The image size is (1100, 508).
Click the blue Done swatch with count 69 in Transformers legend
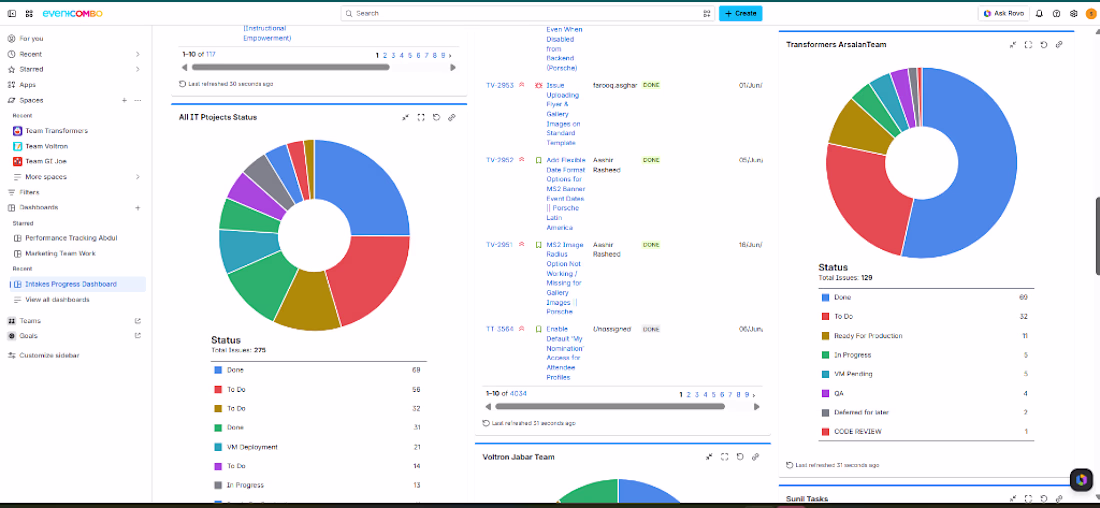[825, 298]
